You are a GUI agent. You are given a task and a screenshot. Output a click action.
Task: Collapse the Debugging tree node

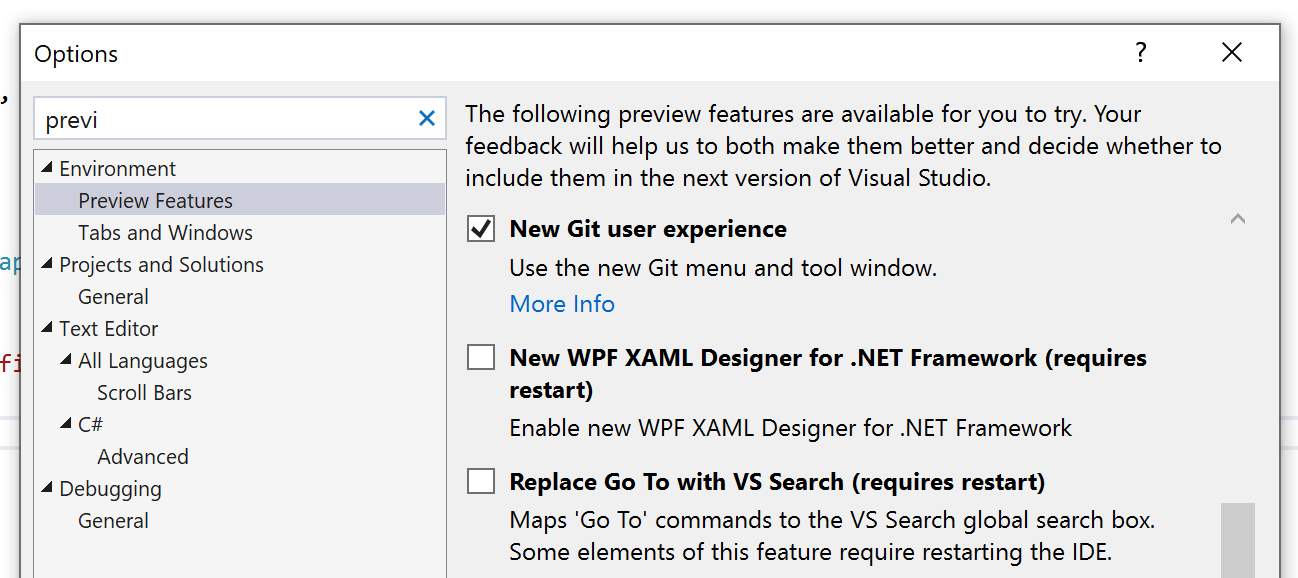(x=44, y=488)
